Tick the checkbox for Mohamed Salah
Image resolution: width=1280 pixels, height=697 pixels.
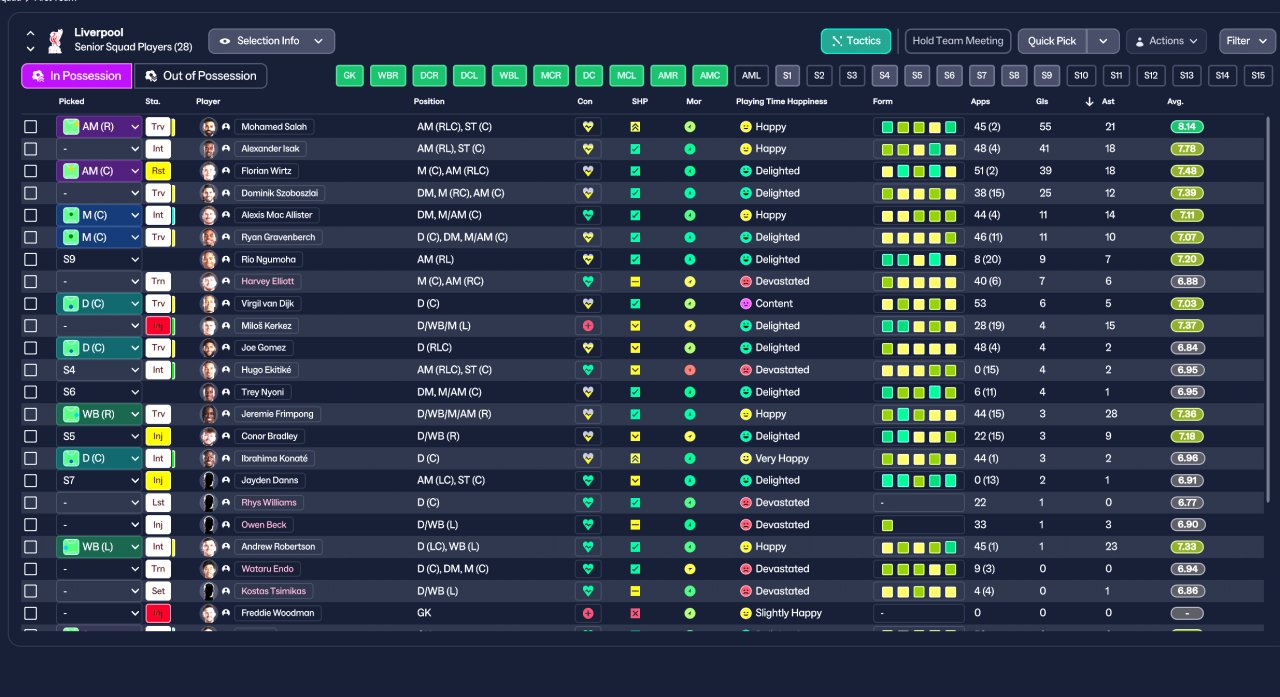point(31,127)
